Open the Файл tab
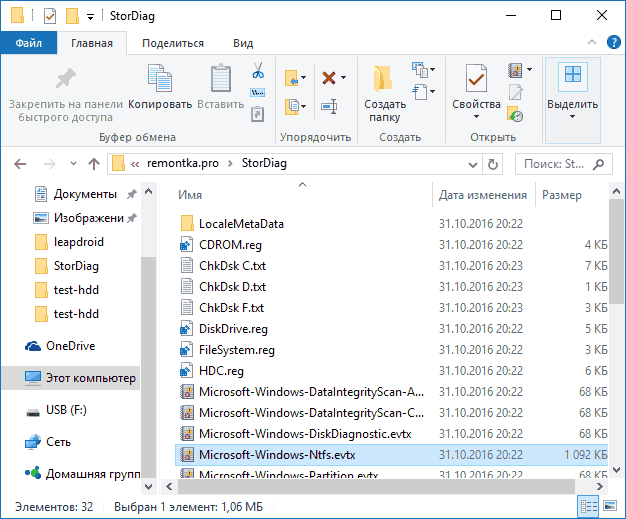Viewport: 626px width, 519px height. pyautogui.click(x=29, y=43)
